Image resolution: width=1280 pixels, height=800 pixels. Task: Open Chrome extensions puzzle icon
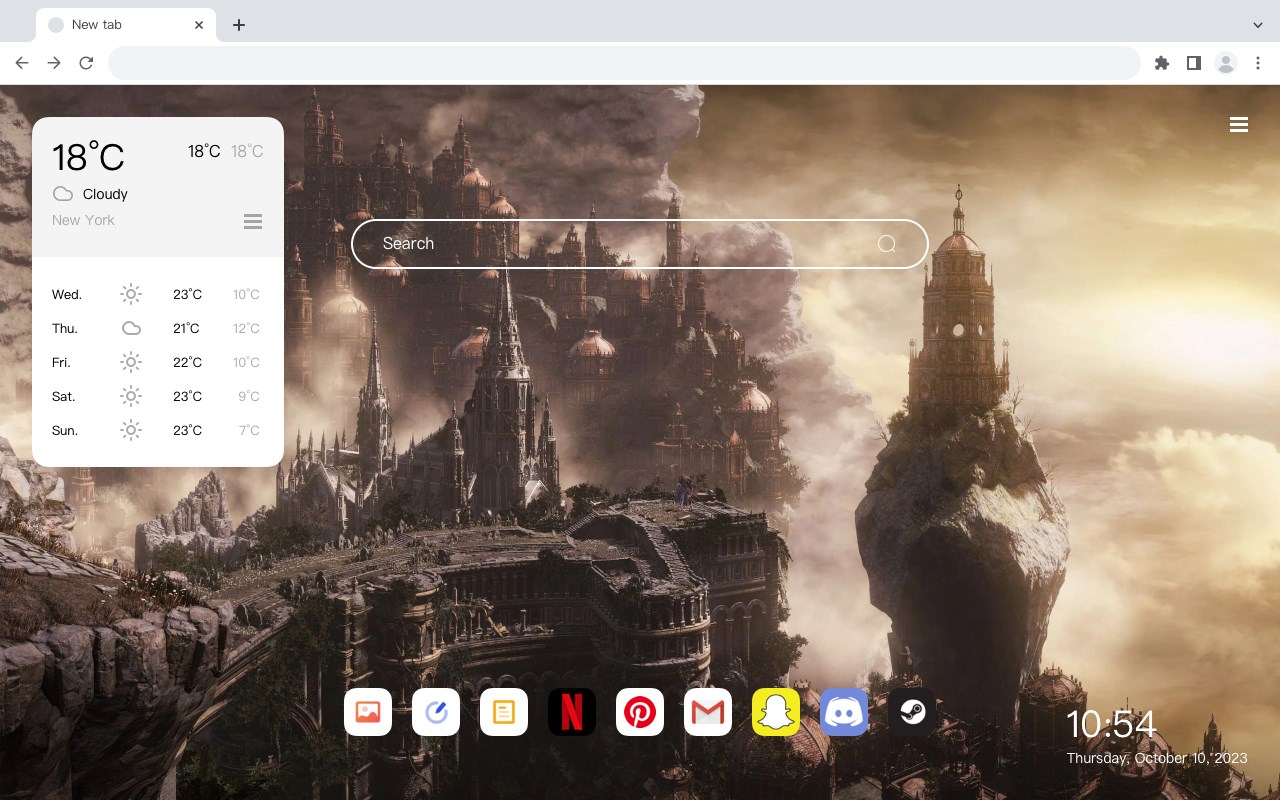1161,63
